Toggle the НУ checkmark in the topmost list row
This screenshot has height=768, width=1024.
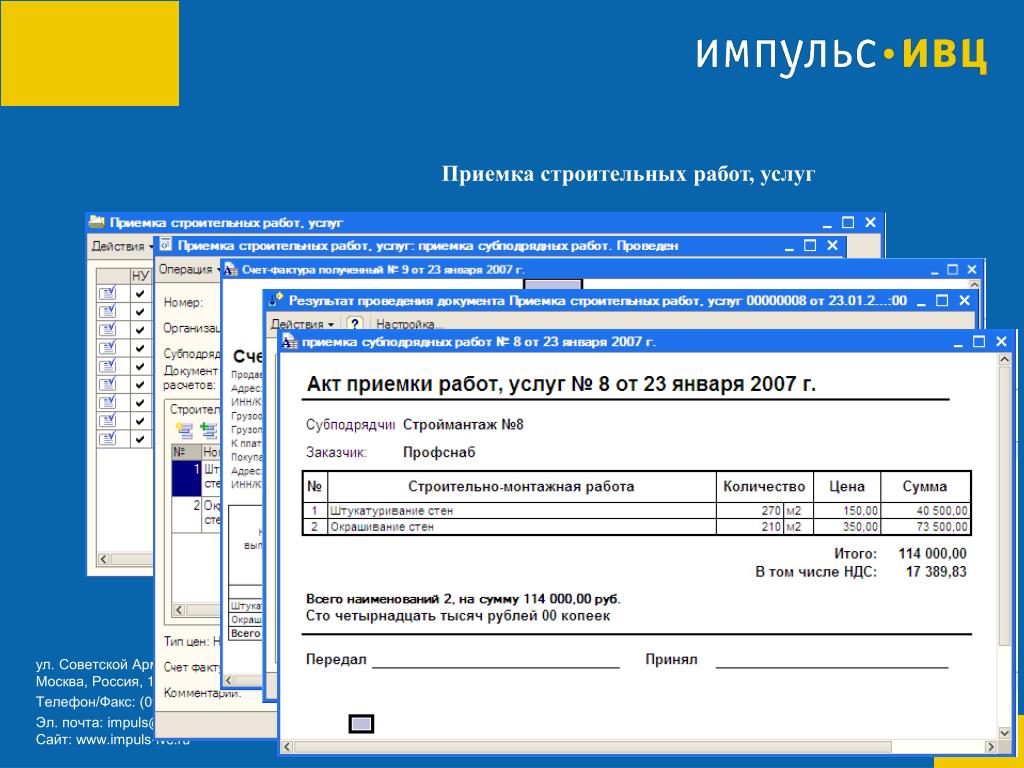(140, 293)
